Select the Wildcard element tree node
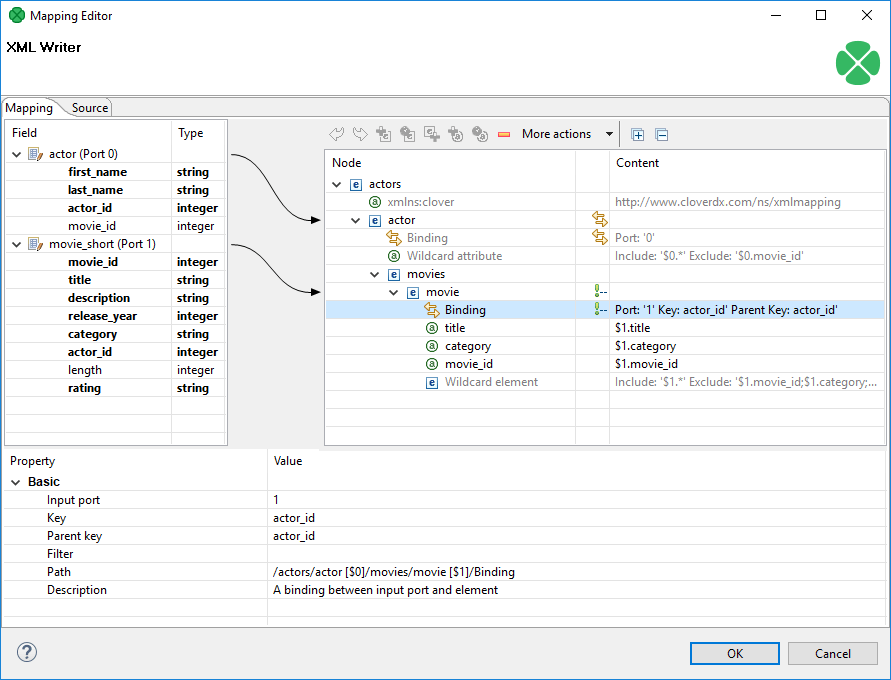 click(x=491, y=382)
